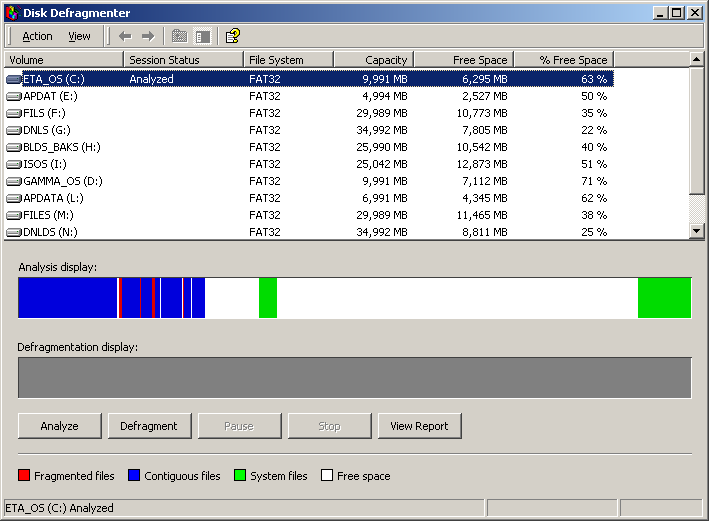709x521 pixels.
Task: Click the Pause button
Action: click(239, 426)
